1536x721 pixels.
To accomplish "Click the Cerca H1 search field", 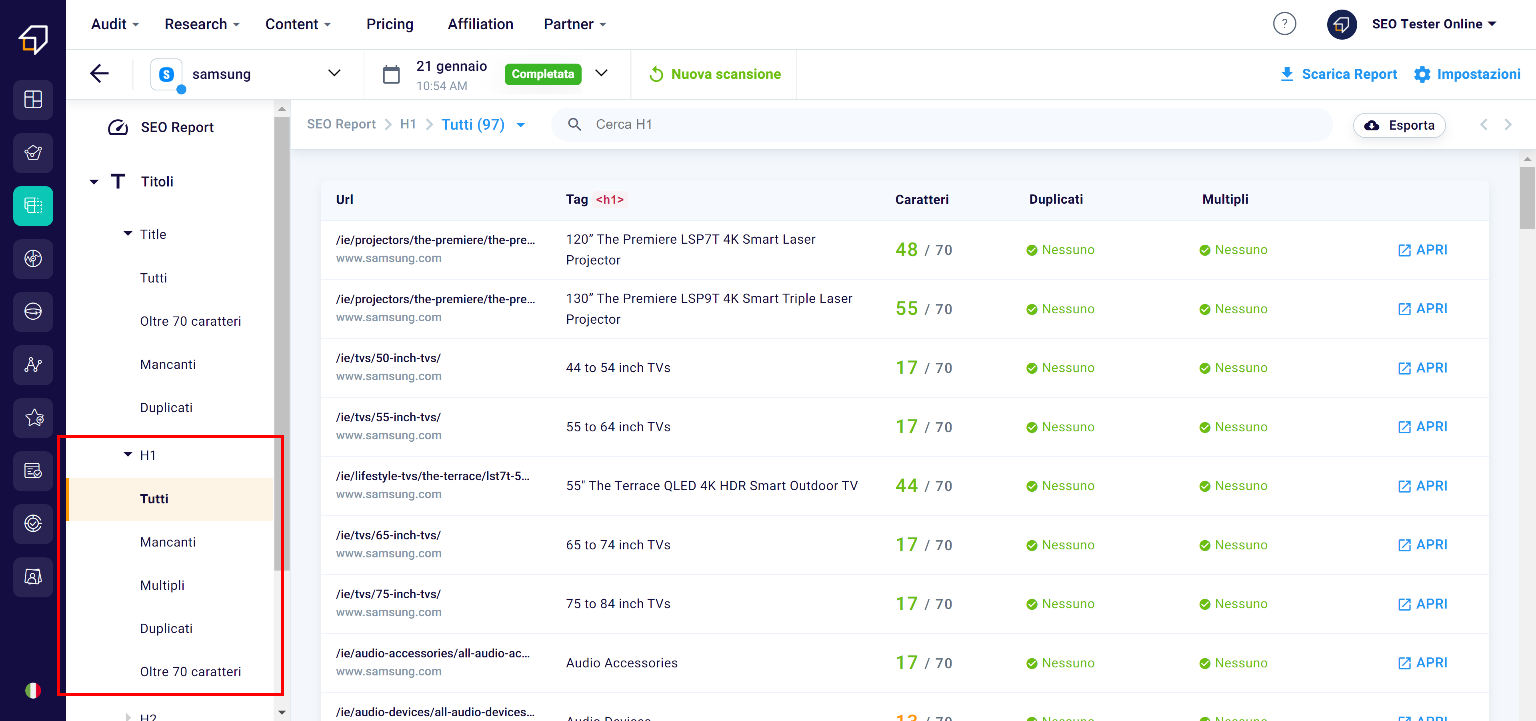I will [x=940, y=125].
